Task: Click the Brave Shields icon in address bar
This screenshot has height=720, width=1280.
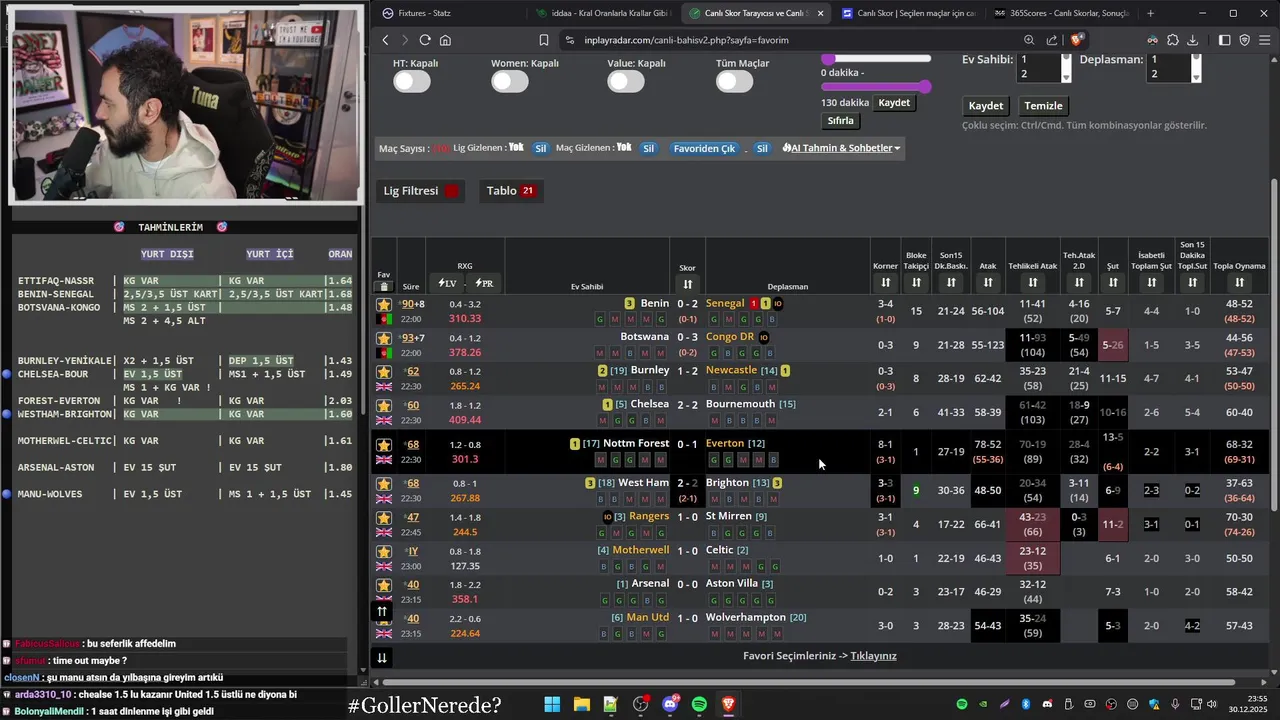Action: 1077,40
